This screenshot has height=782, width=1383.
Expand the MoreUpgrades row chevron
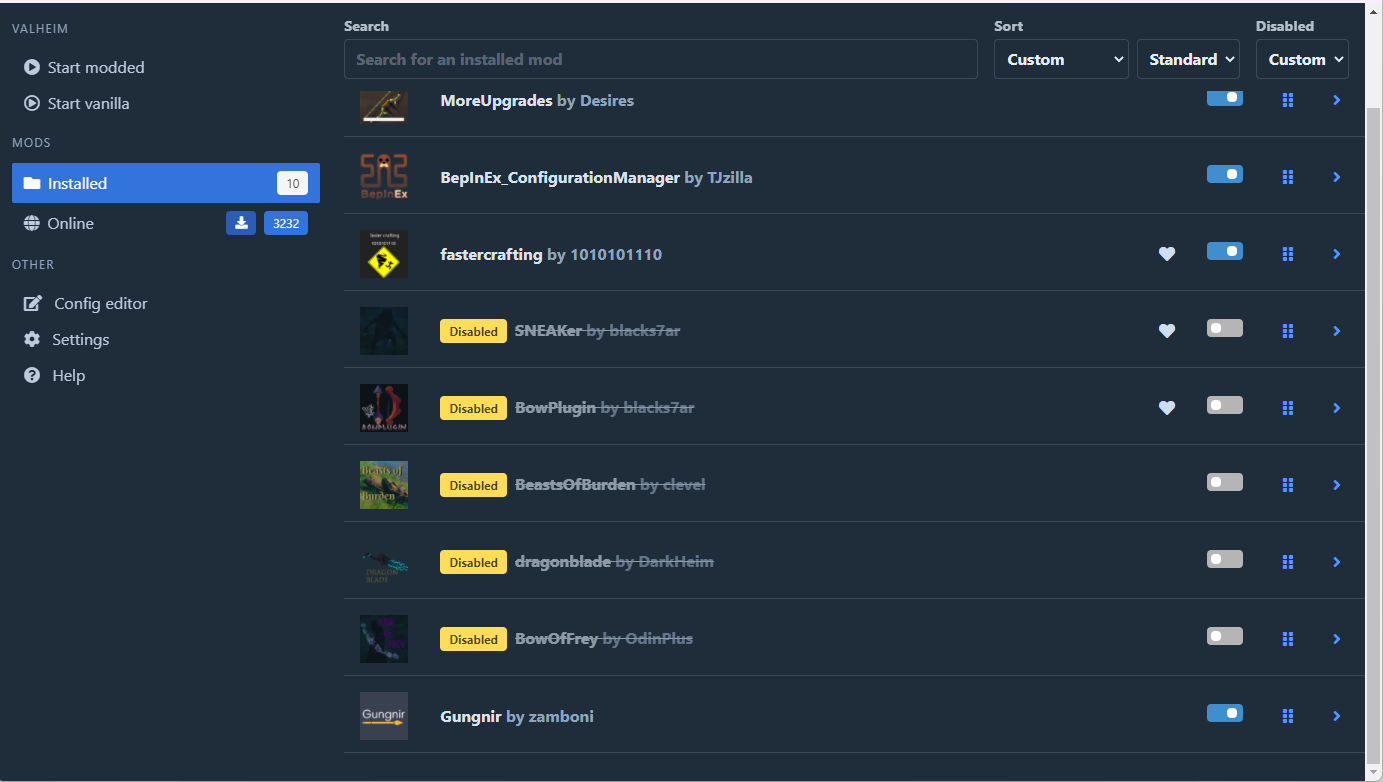coord(1337,100)
